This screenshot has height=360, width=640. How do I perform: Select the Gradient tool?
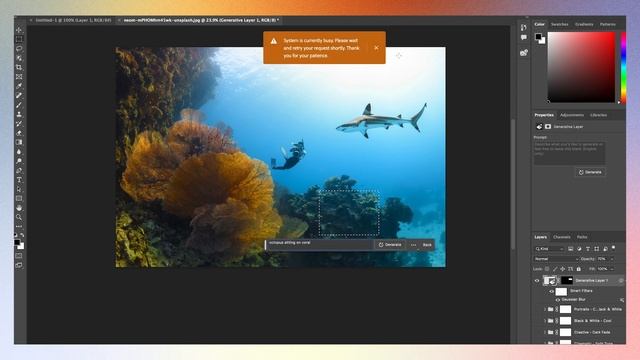click(x=19, y=142)
